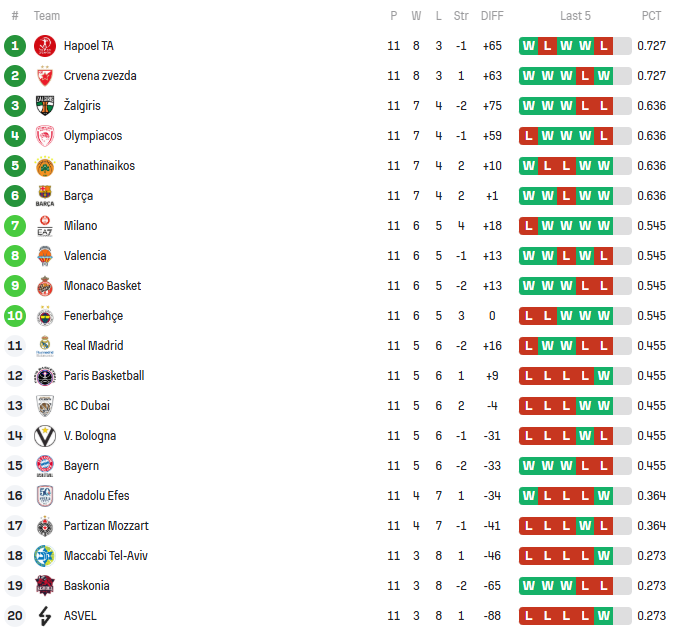The width and height of the screenshot is (675, 631).
Task: Click Valencia's red L result box
Action: coord(566,256)
